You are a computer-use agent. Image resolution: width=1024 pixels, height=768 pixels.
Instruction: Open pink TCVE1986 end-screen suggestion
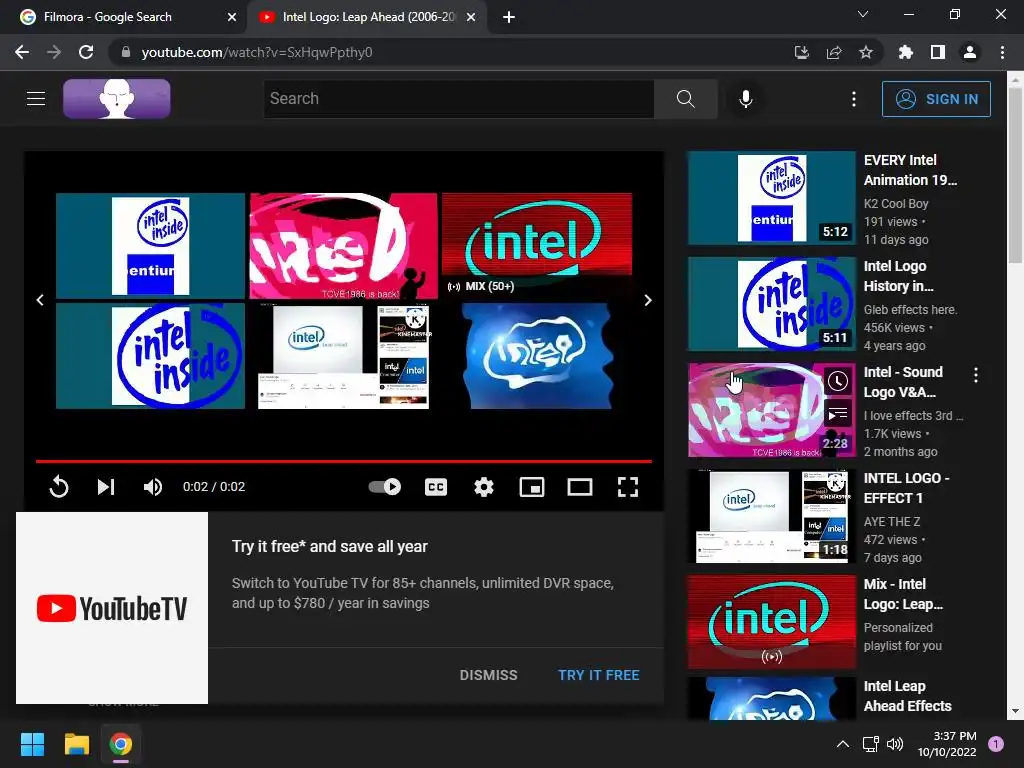344,246
